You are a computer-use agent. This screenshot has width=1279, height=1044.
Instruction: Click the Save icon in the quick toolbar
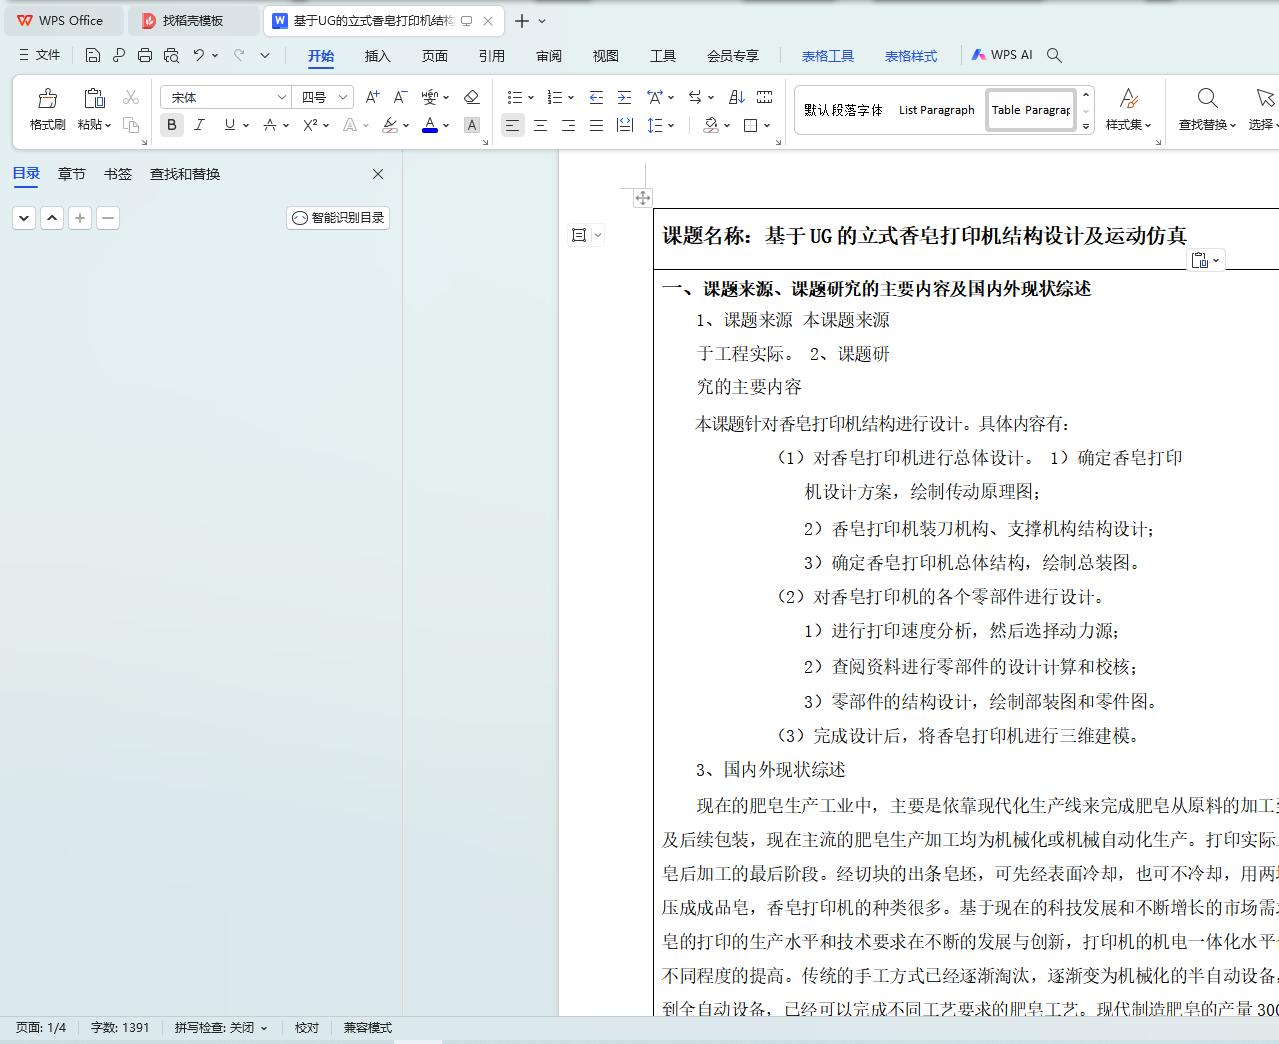(93, 55)
